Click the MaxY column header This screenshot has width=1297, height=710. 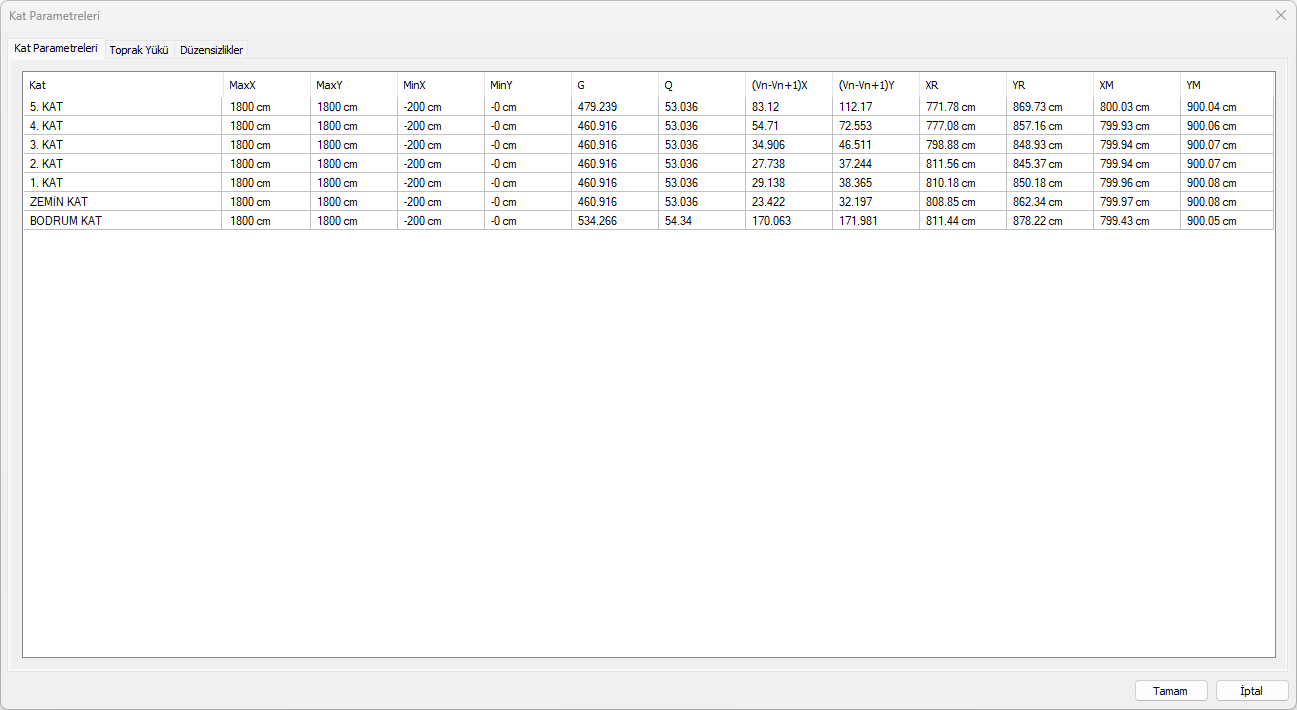[353, 85]
